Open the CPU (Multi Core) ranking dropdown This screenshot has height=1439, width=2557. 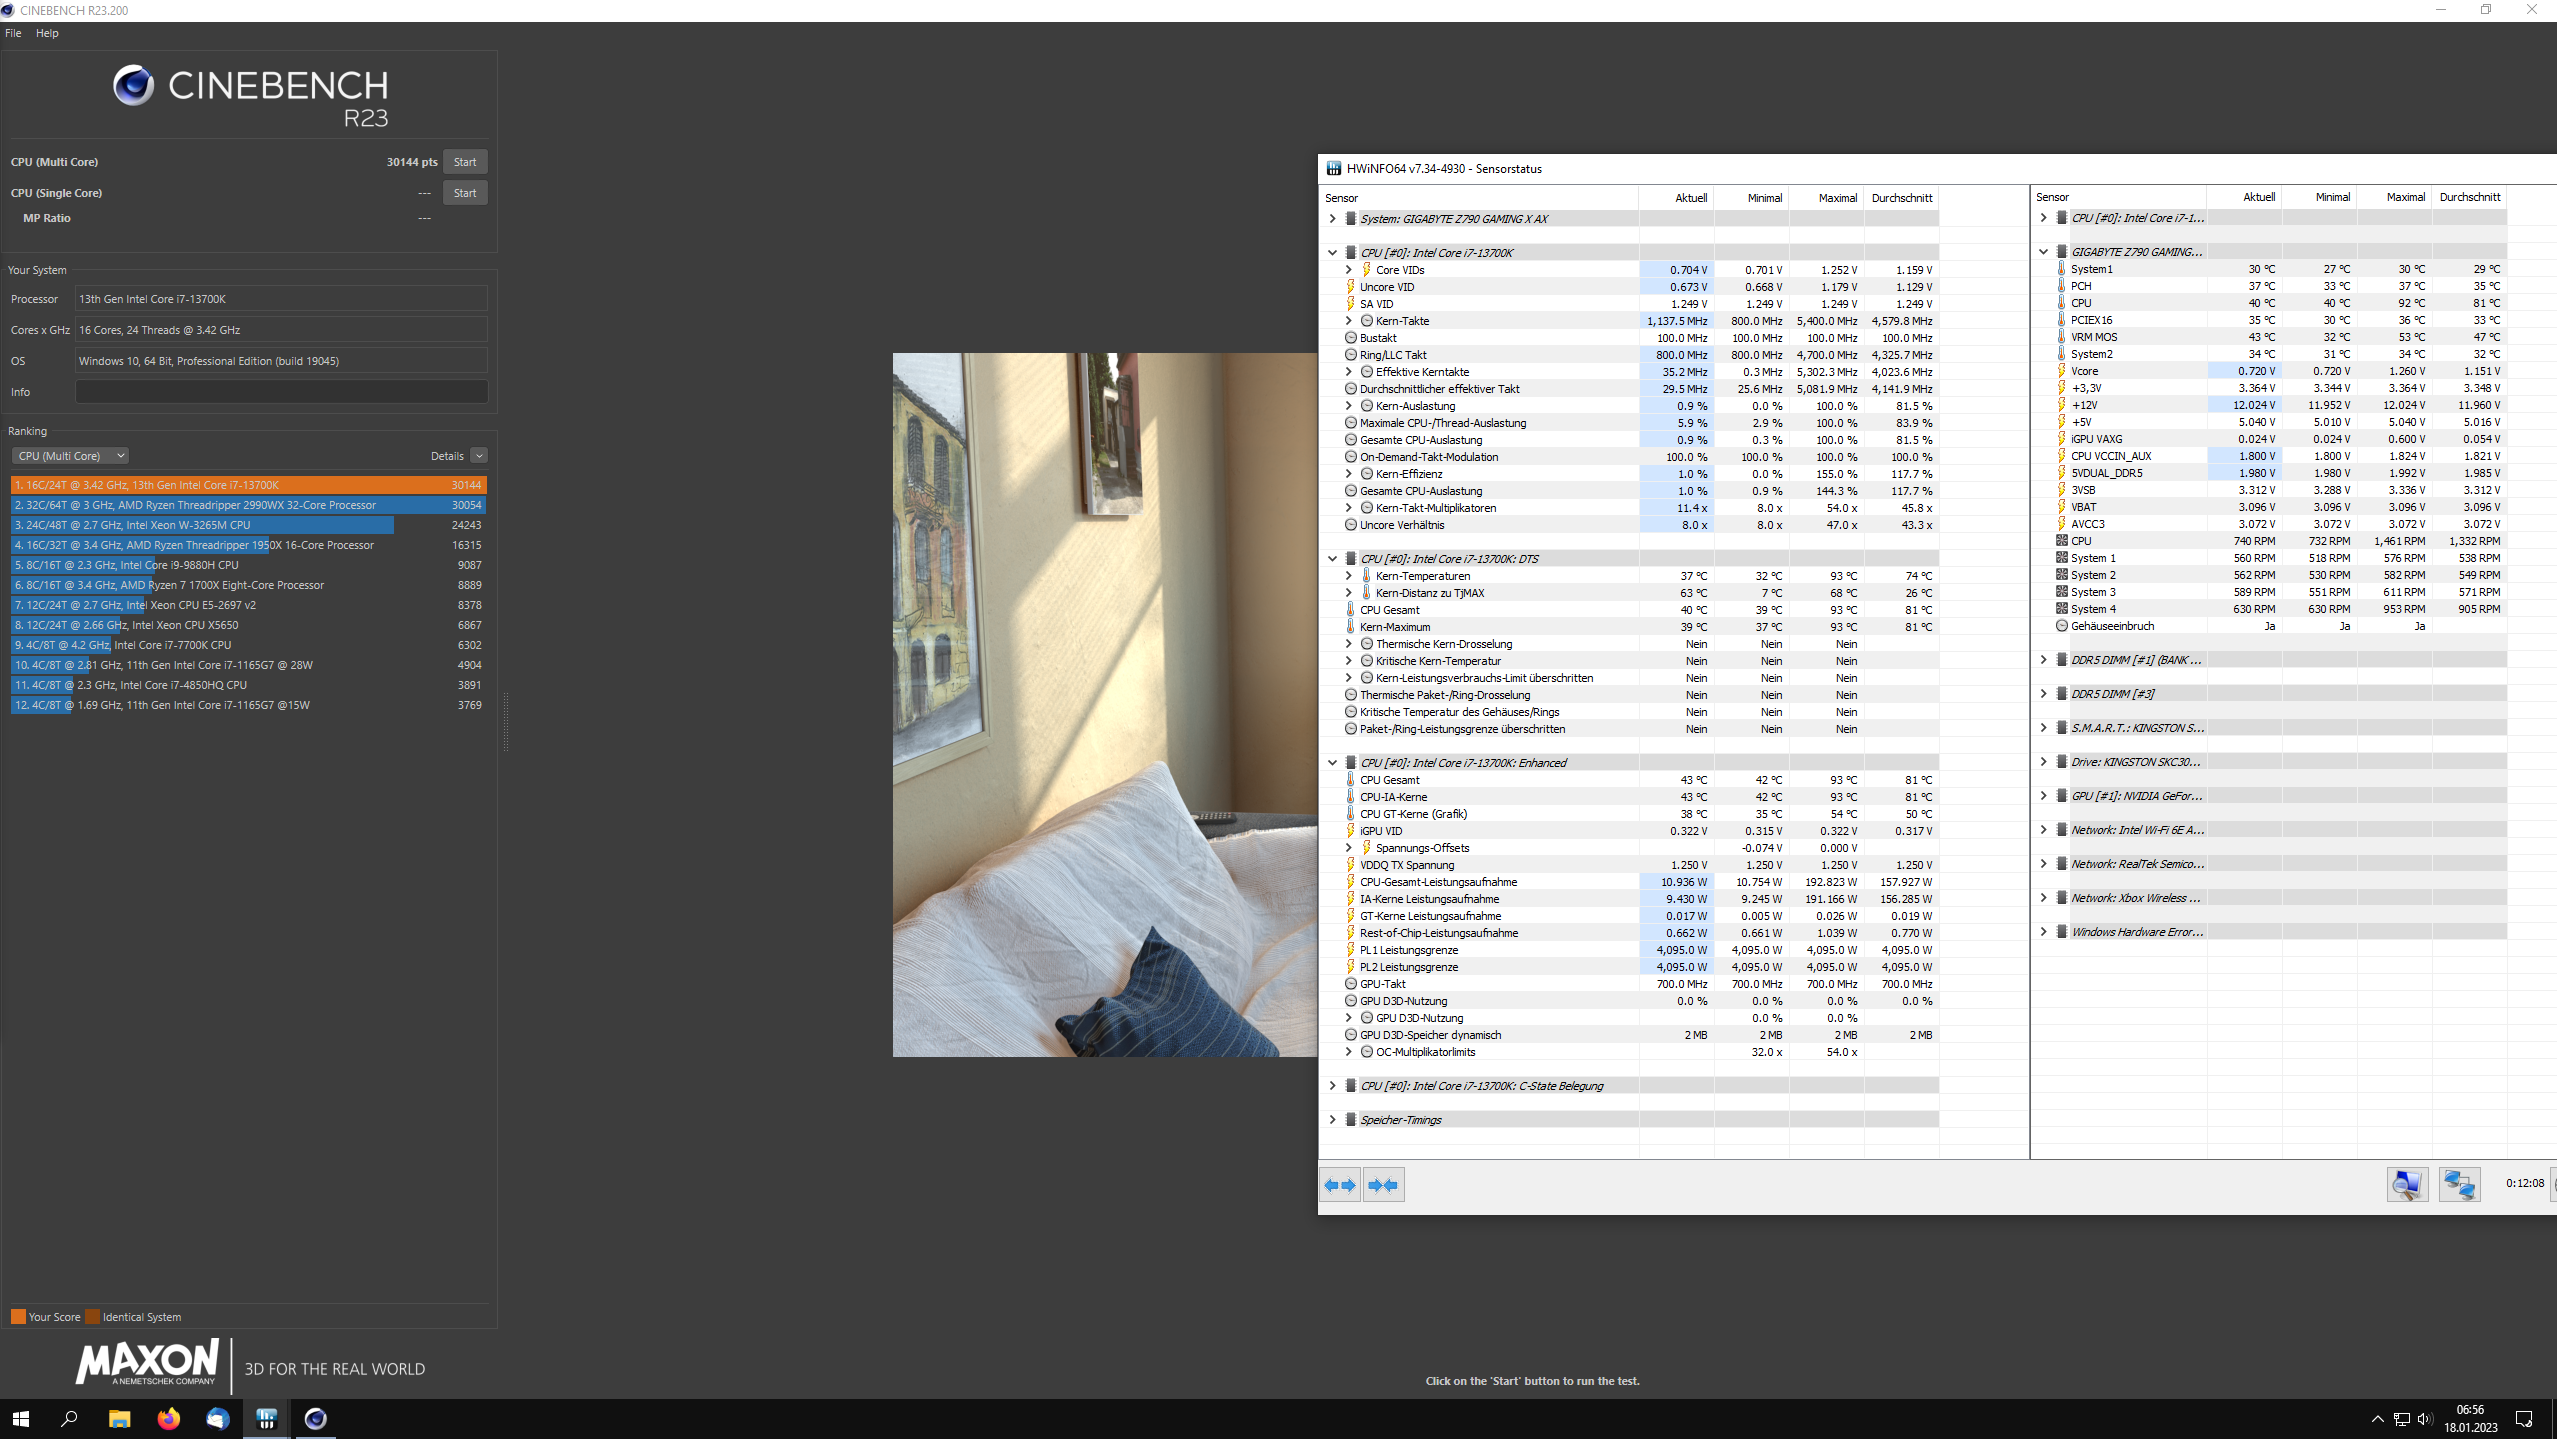[x=70, y=456]
